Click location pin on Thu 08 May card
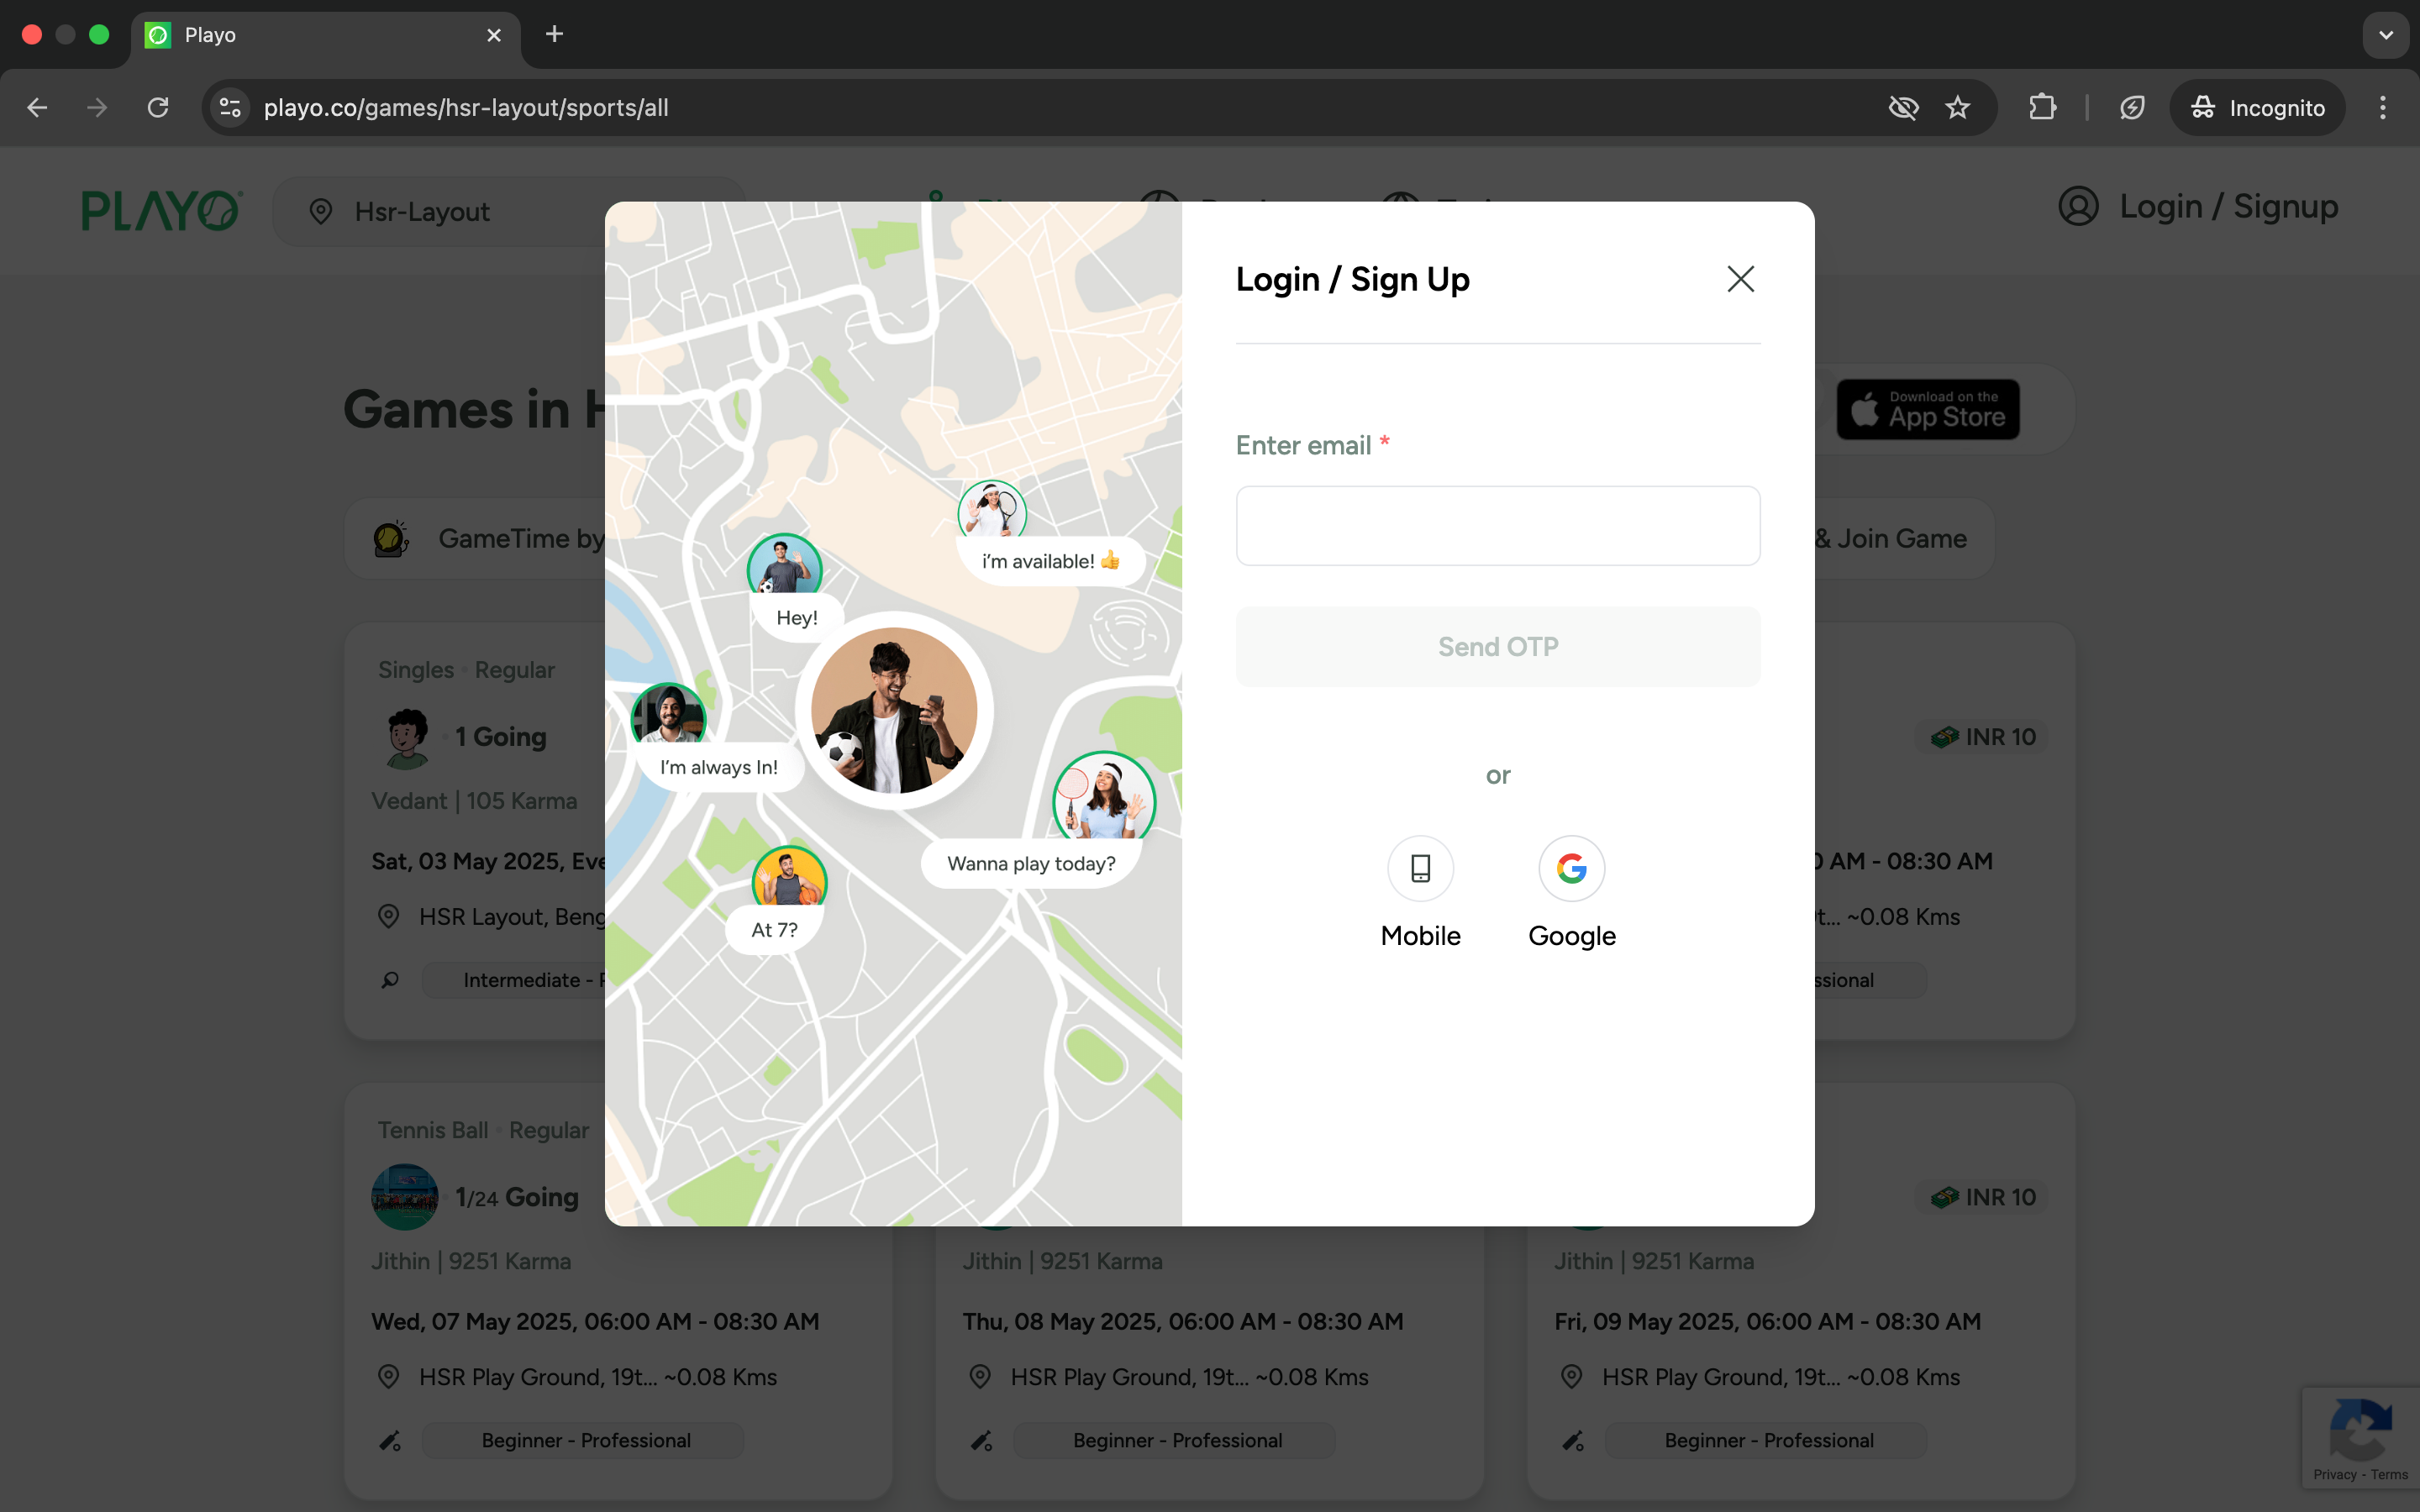This screenshot has height=1512, width=2420. coord(980,1376)
